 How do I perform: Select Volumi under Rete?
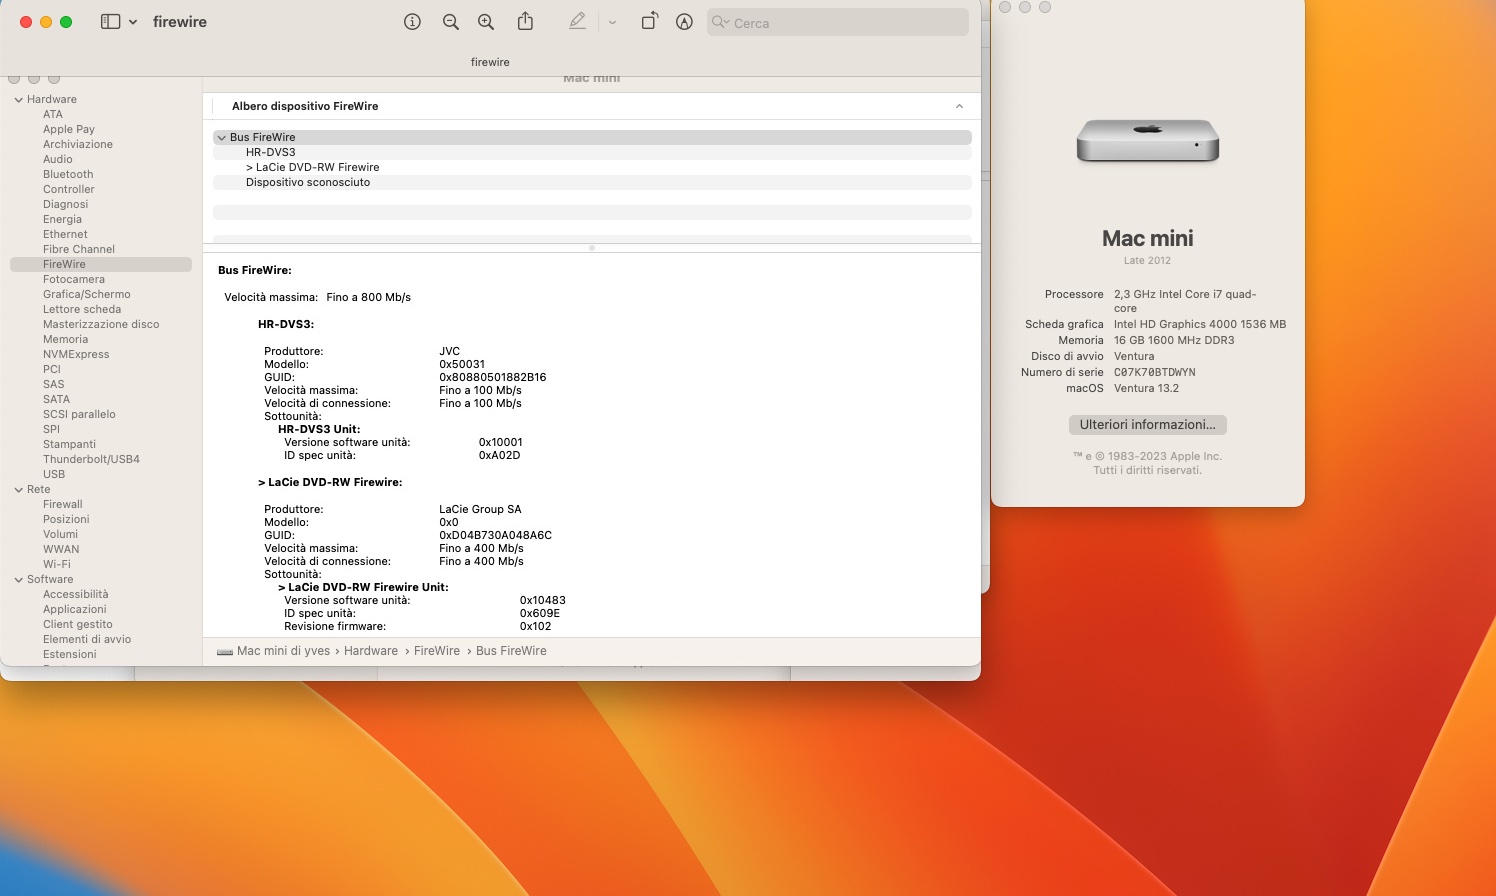(x=60, y=535)
